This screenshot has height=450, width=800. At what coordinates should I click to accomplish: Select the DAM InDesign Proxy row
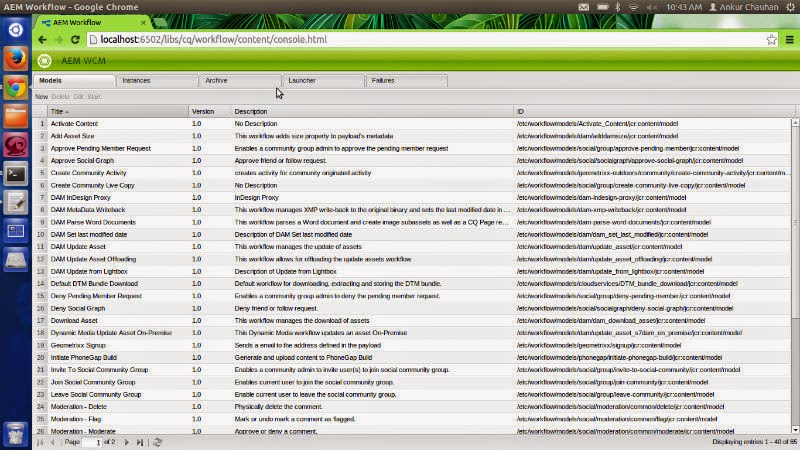pyautogui.click(x=412, y=197)
